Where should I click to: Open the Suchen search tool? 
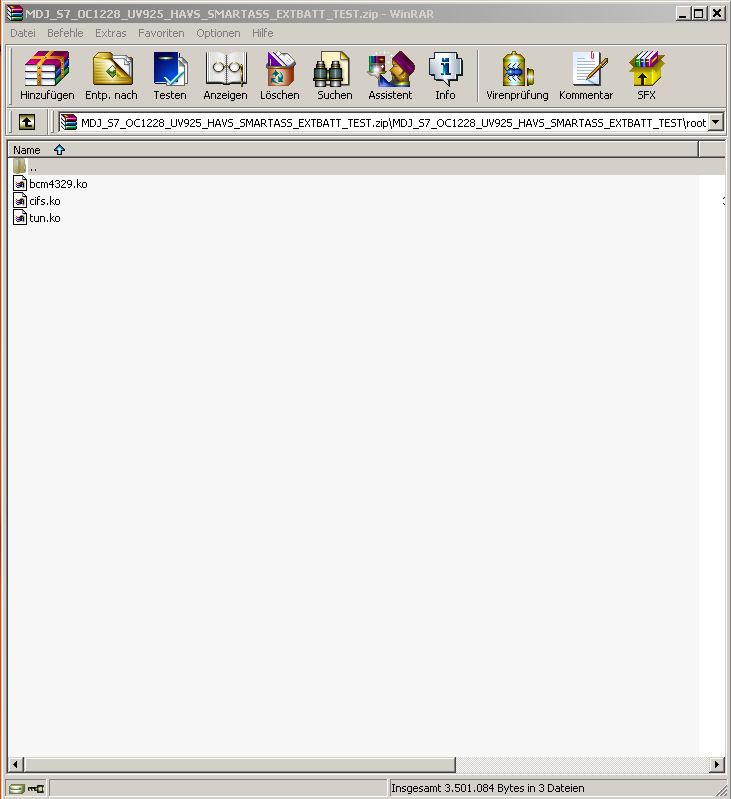point(331,69)
